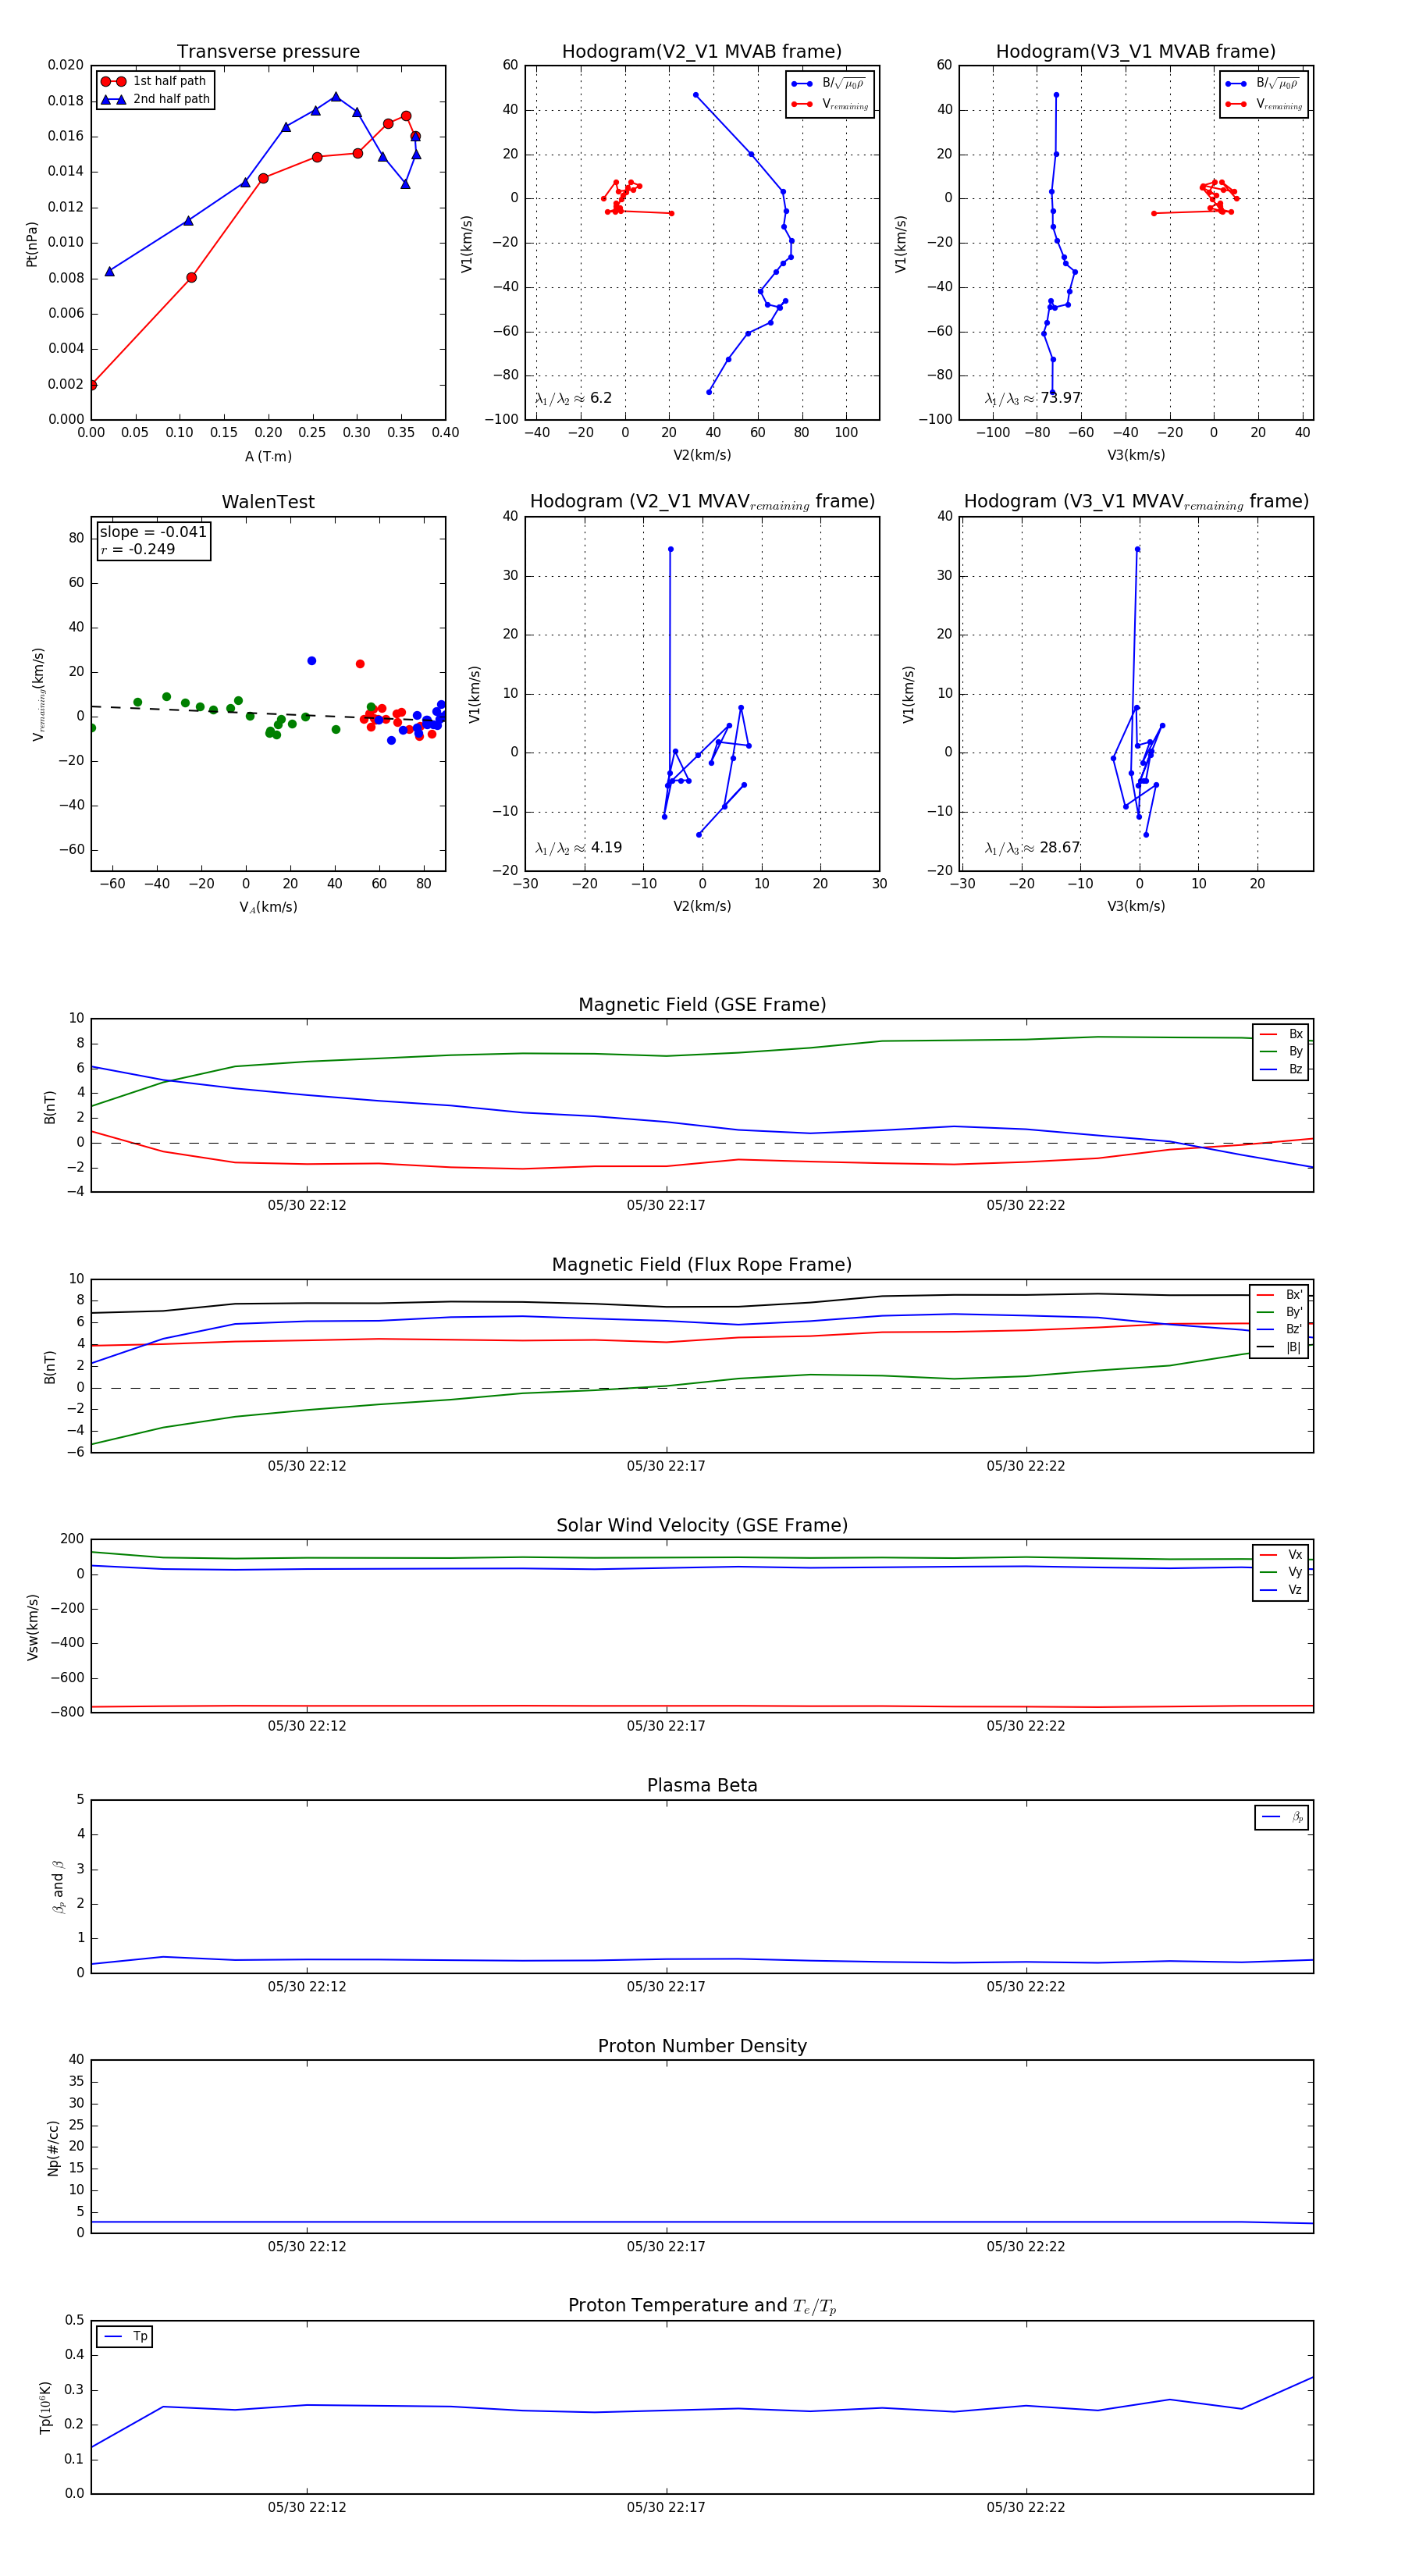This screenshot has height=2576, width=1405.
Task: Click the Solar Wind Velocity (GSE Frame) title
Action: 702,1525
